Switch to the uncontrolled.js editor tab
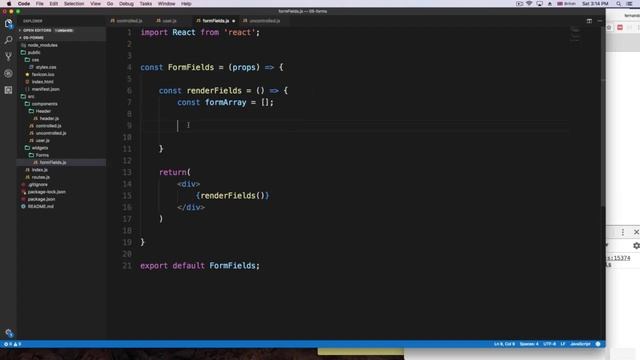Screen dimensions: 640x360 click(263, 21)
